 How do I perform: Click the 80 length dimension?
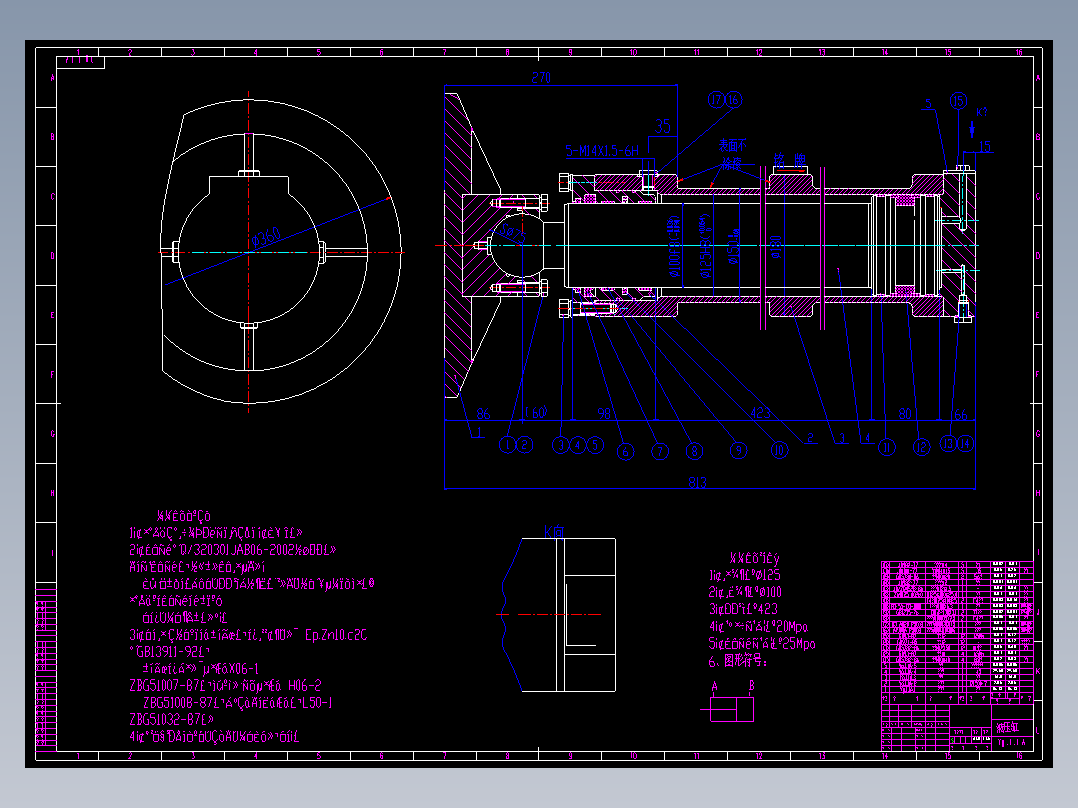[x=905, y=413]
